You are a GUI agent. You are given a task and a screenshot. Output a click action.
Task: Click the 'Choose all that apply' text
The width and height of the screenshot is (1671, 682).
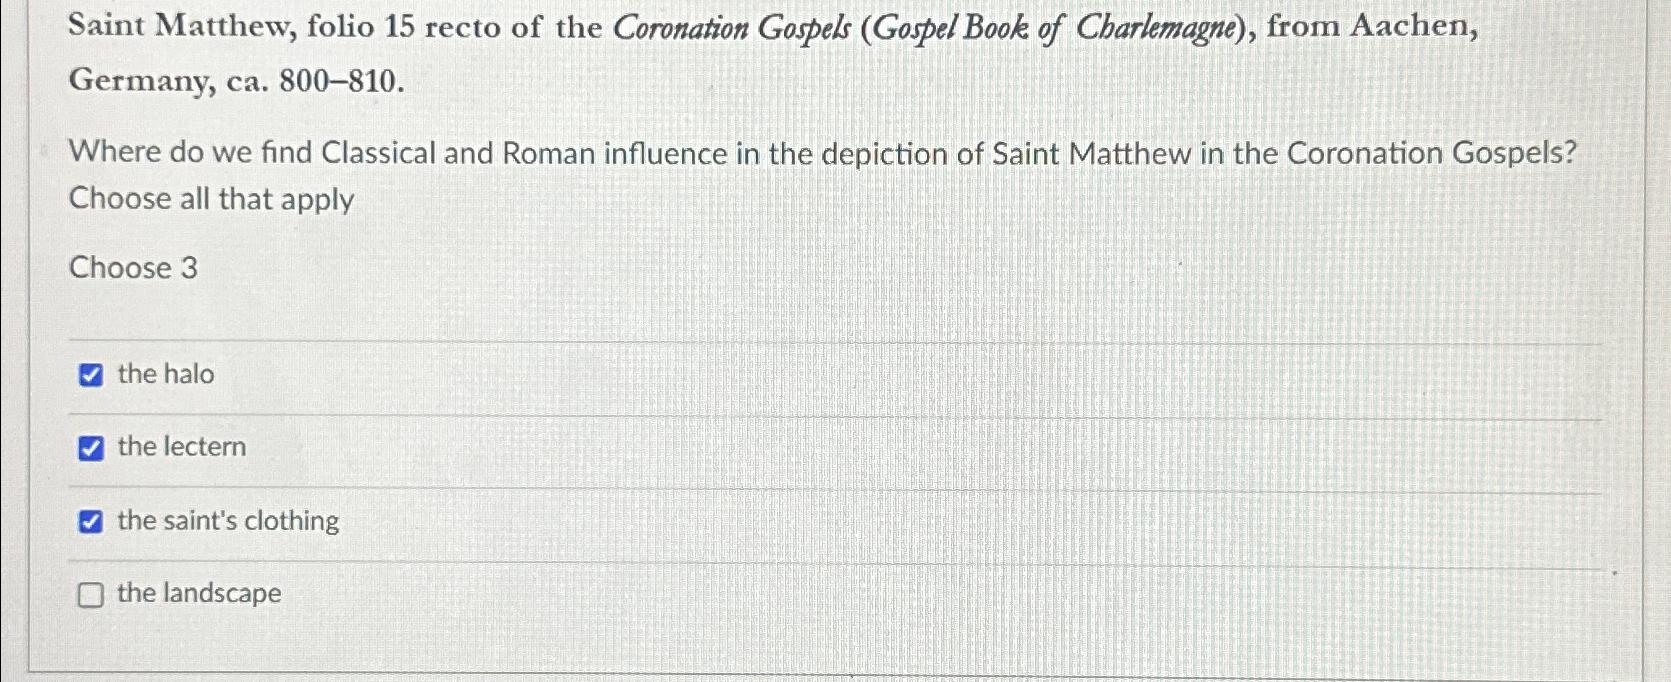211,199
